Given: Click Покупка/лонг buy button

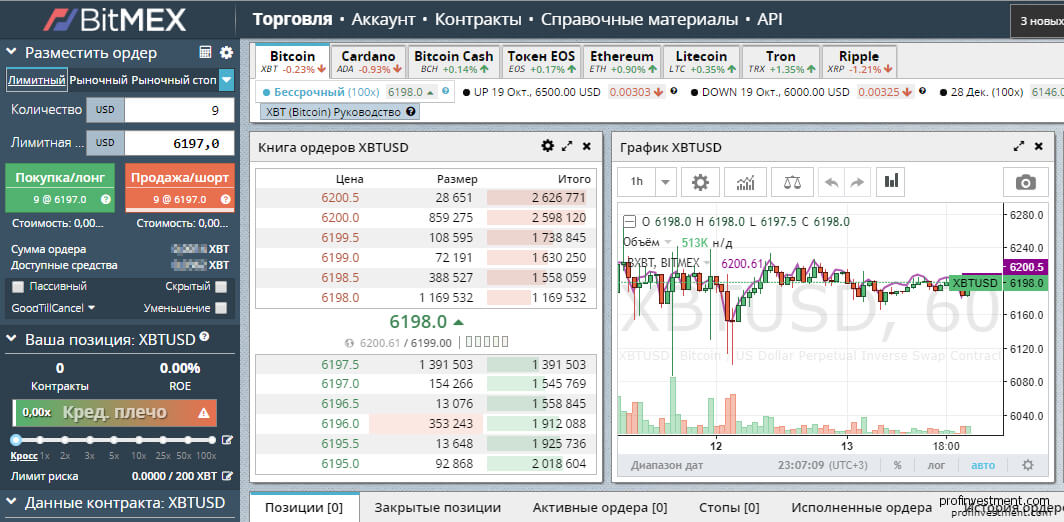Looking at the screenshot, I should click(x=60, y=187).
